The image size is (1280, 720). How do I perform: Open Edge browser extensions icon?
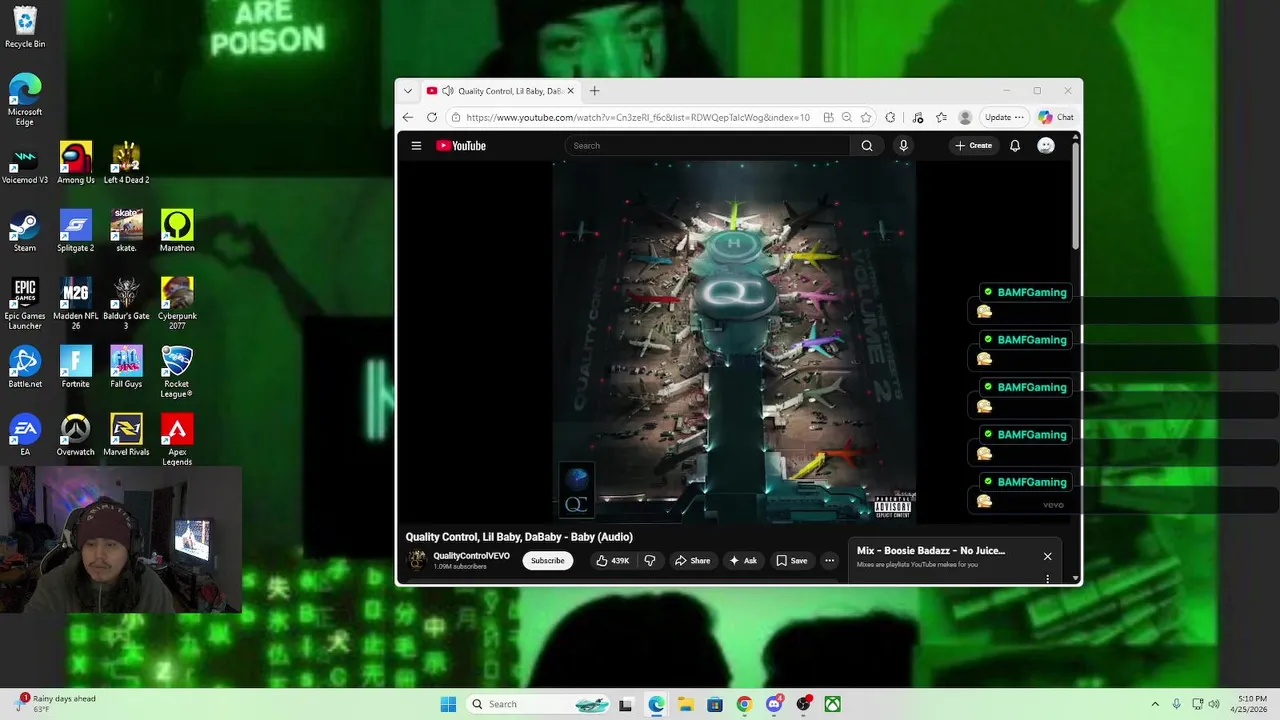click(x=890, y=117)
